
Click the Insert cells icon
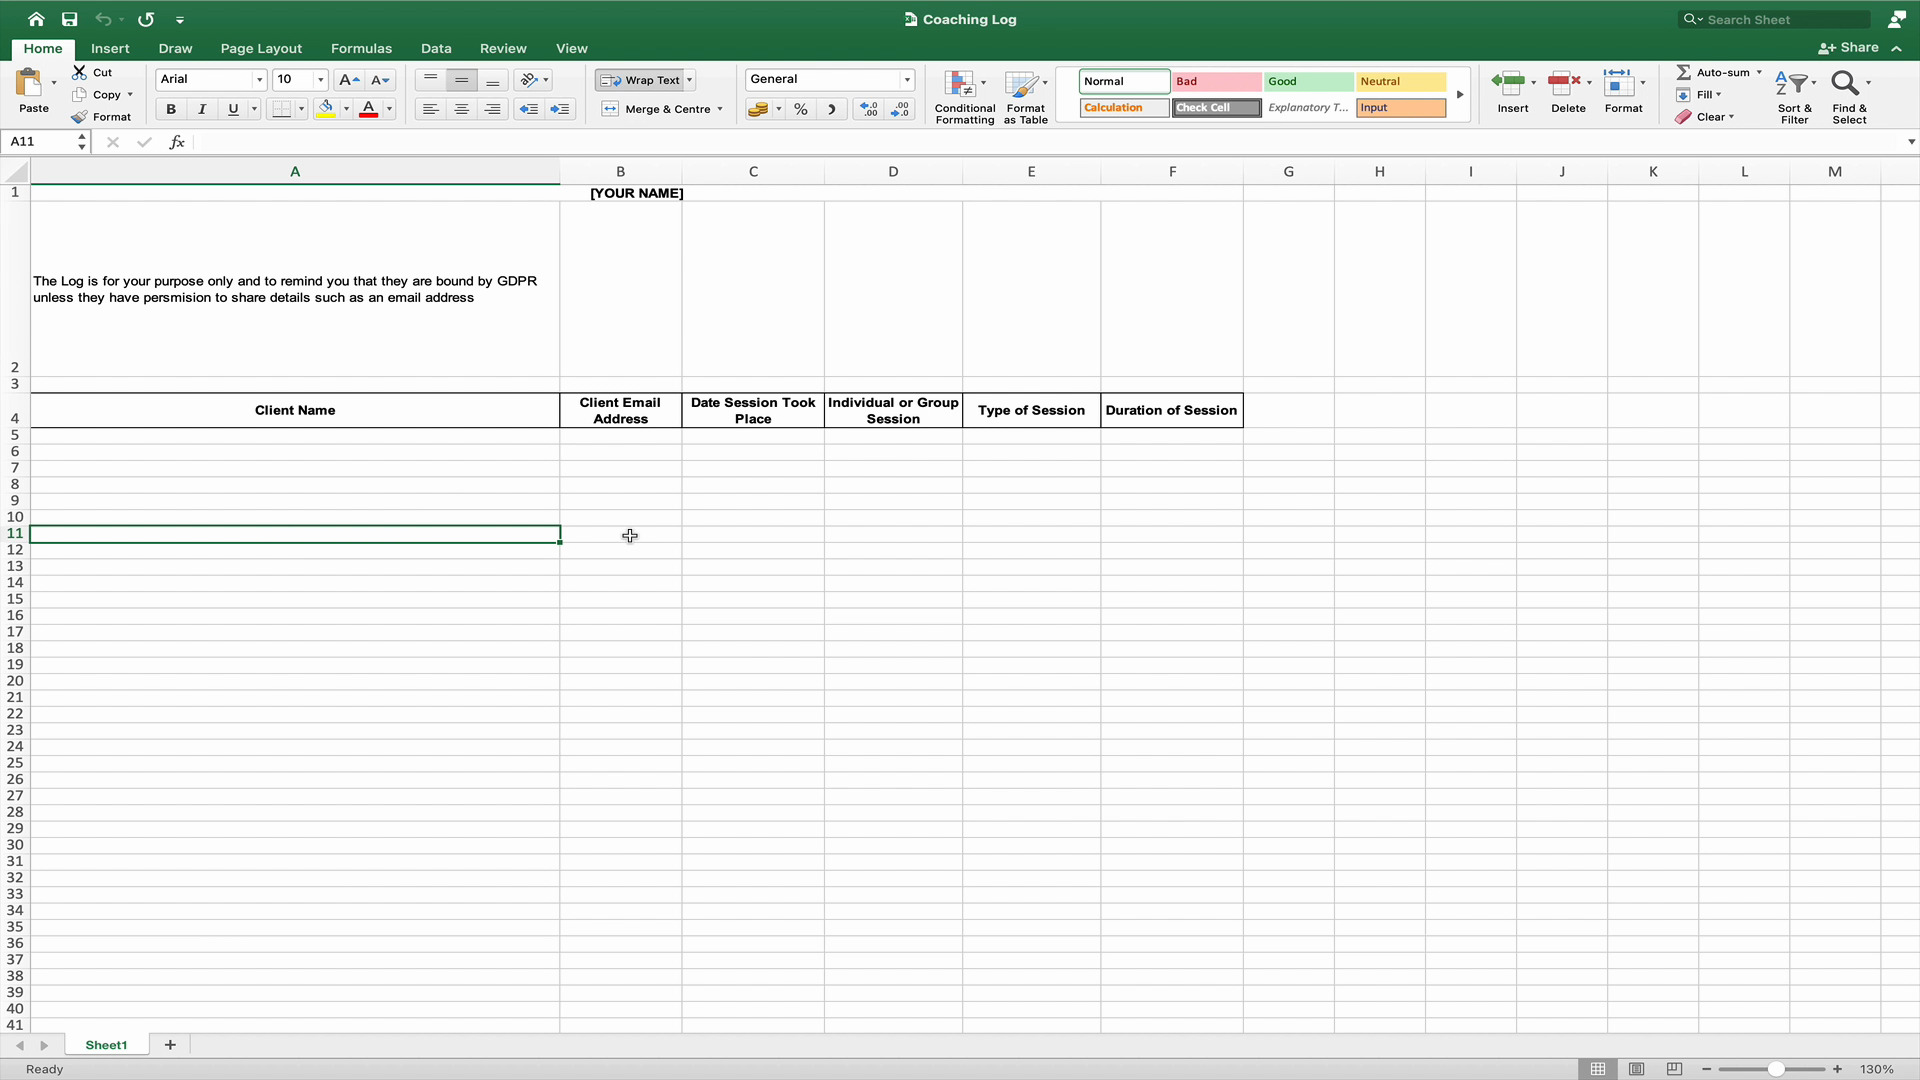(1509, 82)
